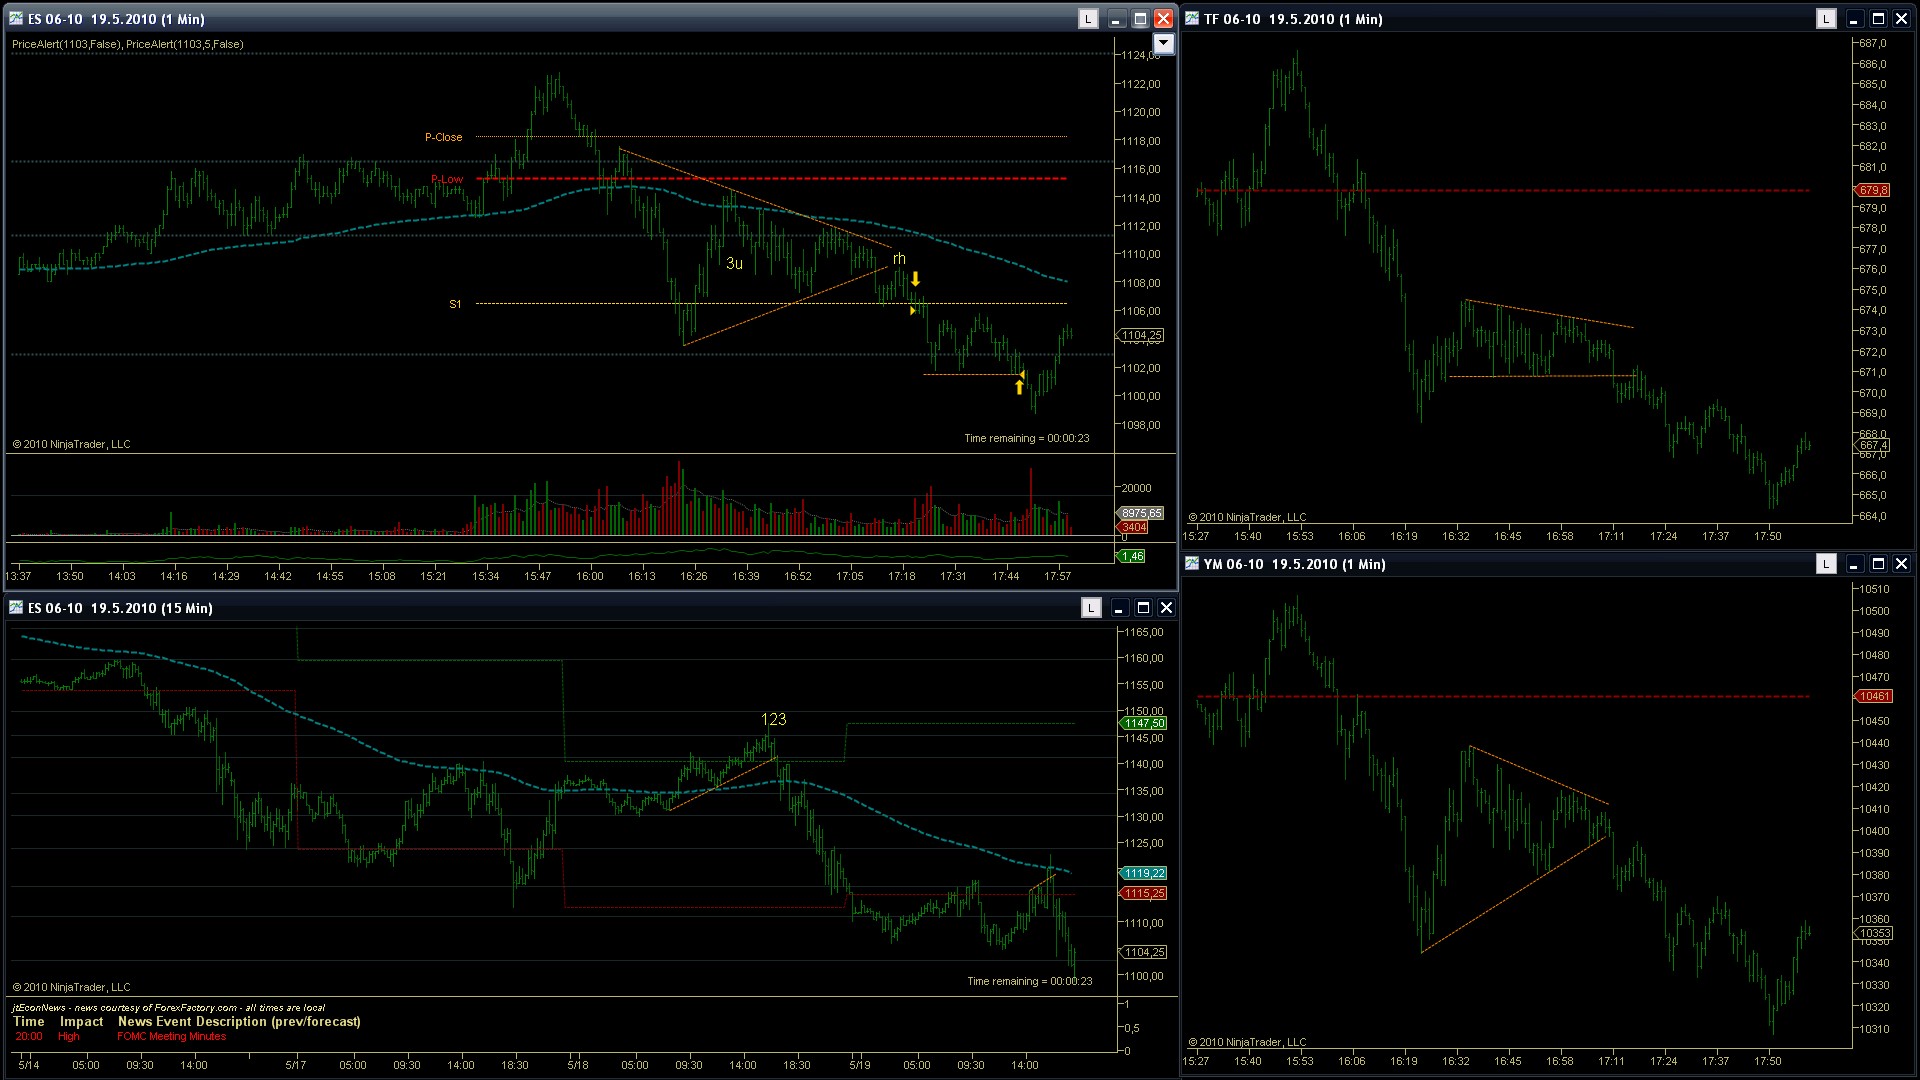Click the TF 06-10 chart window icon
Screen dimensions: 1920x1080
(1192, 19)
